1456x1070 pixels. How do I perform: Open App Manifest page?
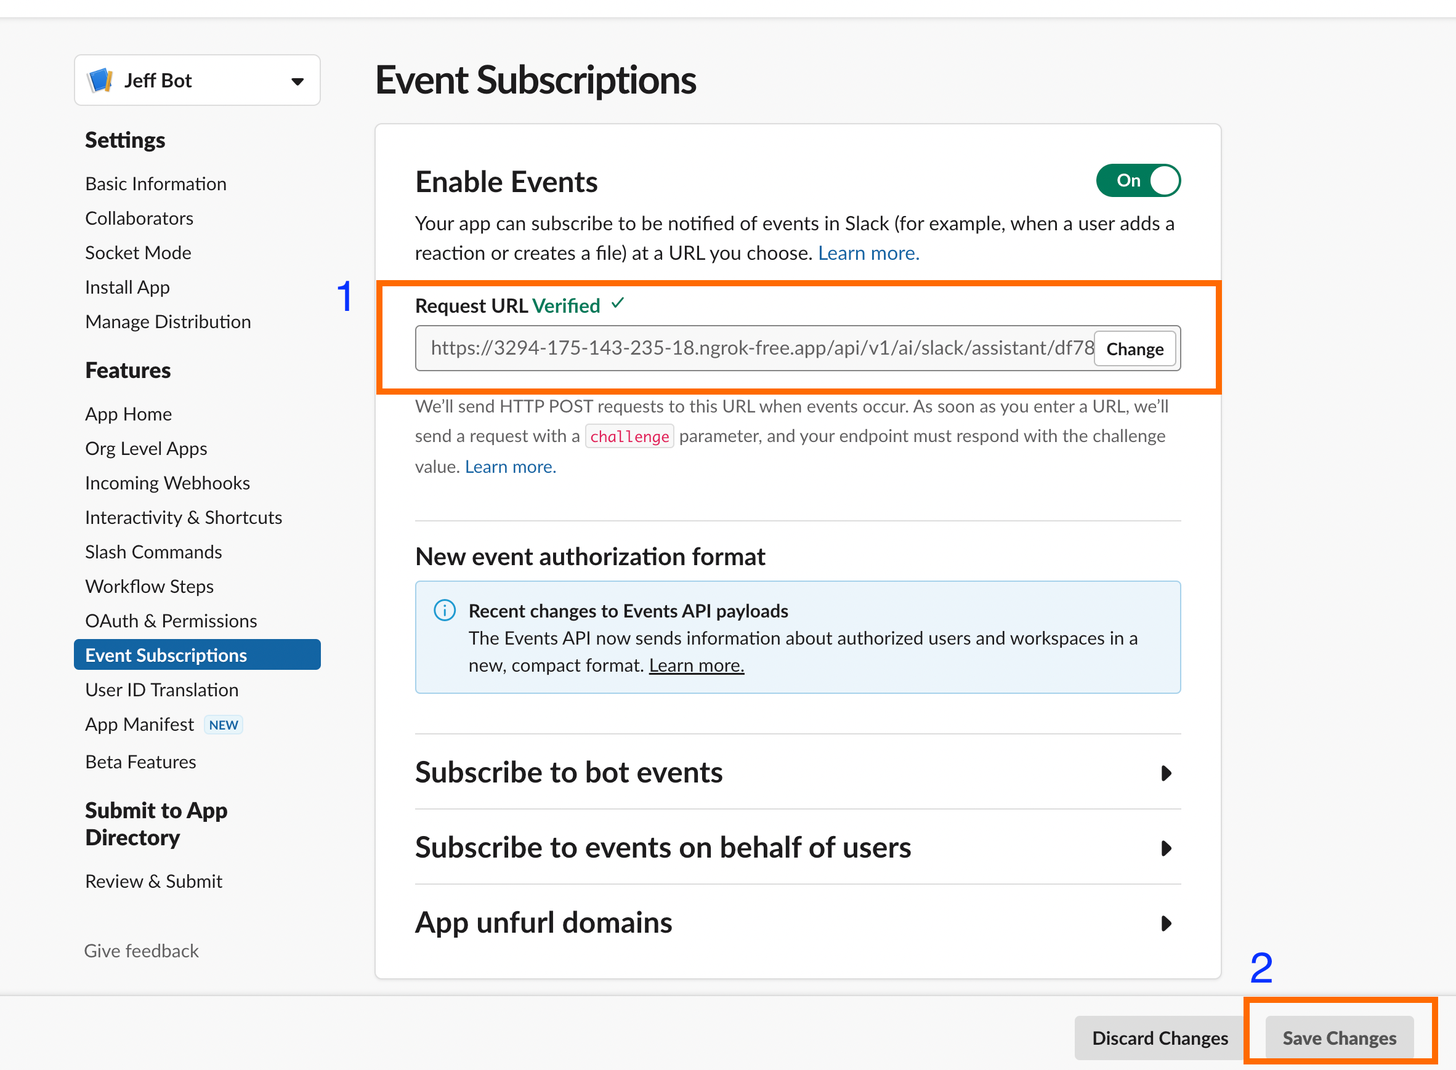(x=139, y=725)
